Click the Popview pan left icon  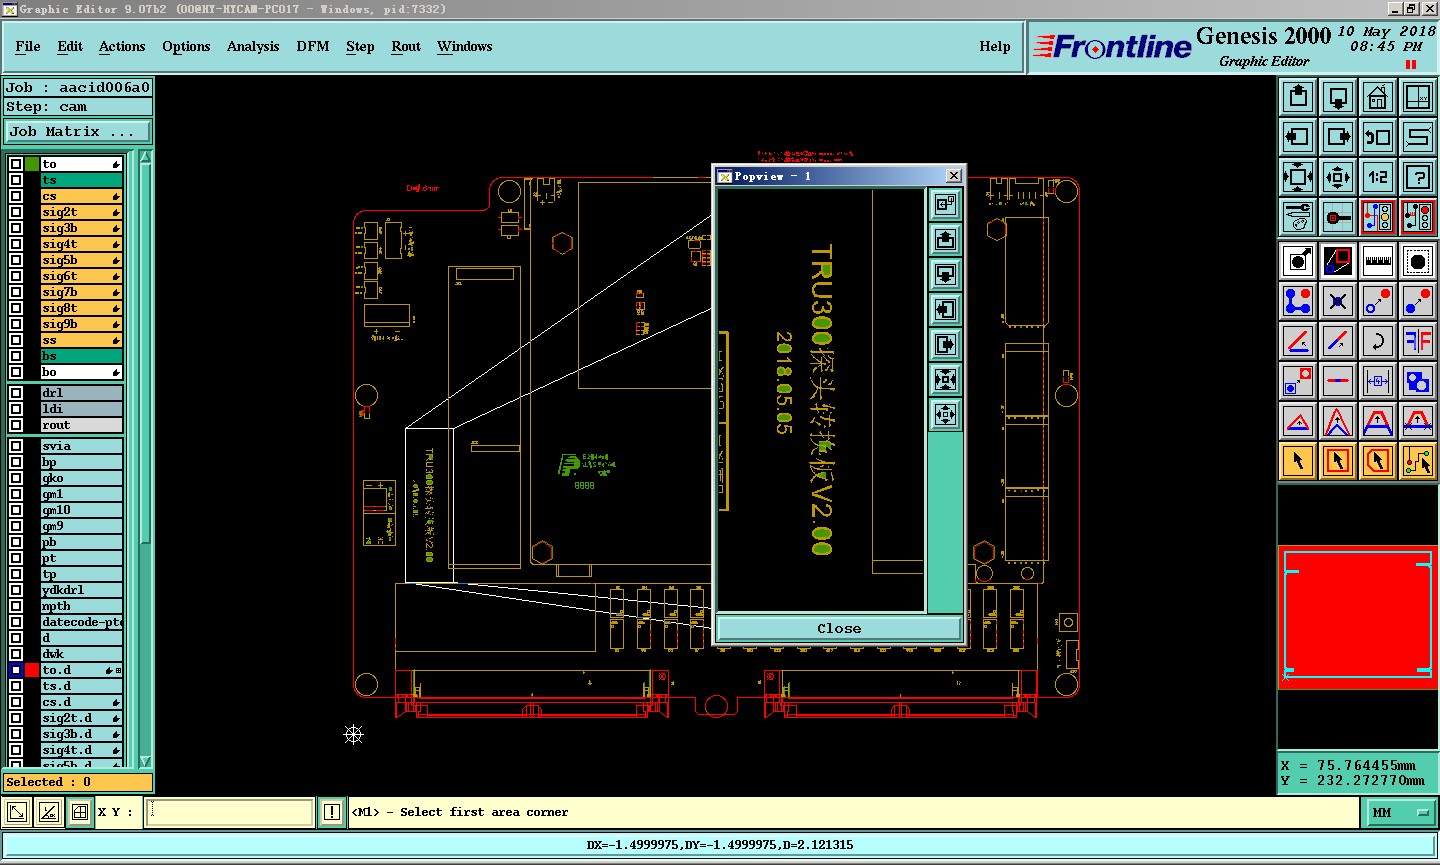[x=945, y=310]
